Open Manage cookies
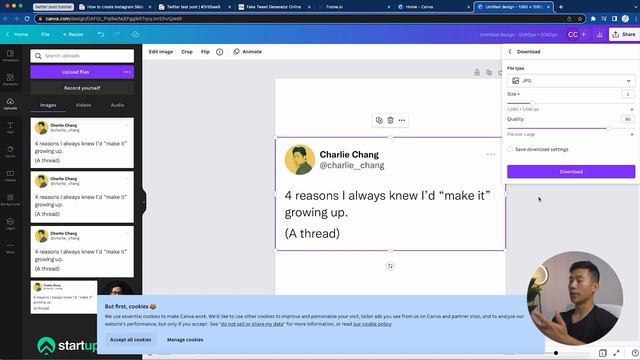This screenshot has width=640, height=360. [x=185, y=340]
